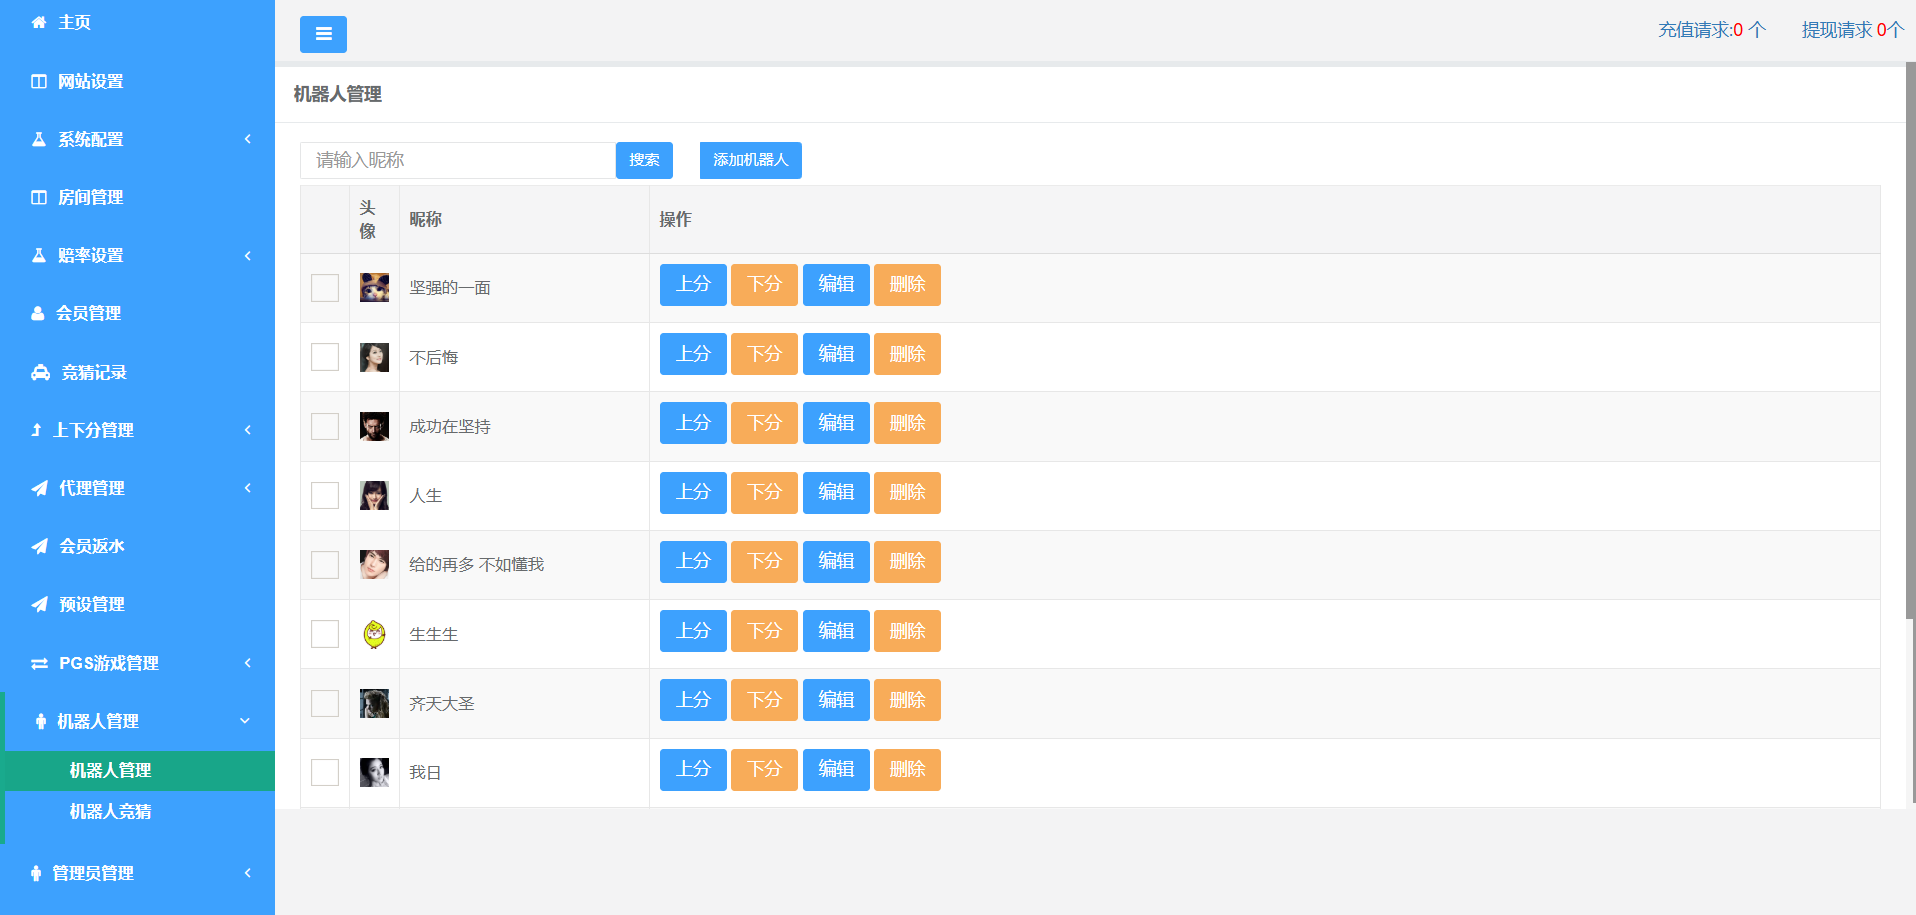Image resolution: width=1916 pixels, height=915 pixels.
Task: Click the avatar of robot 齐天大圣
Action: coord(374,703)
